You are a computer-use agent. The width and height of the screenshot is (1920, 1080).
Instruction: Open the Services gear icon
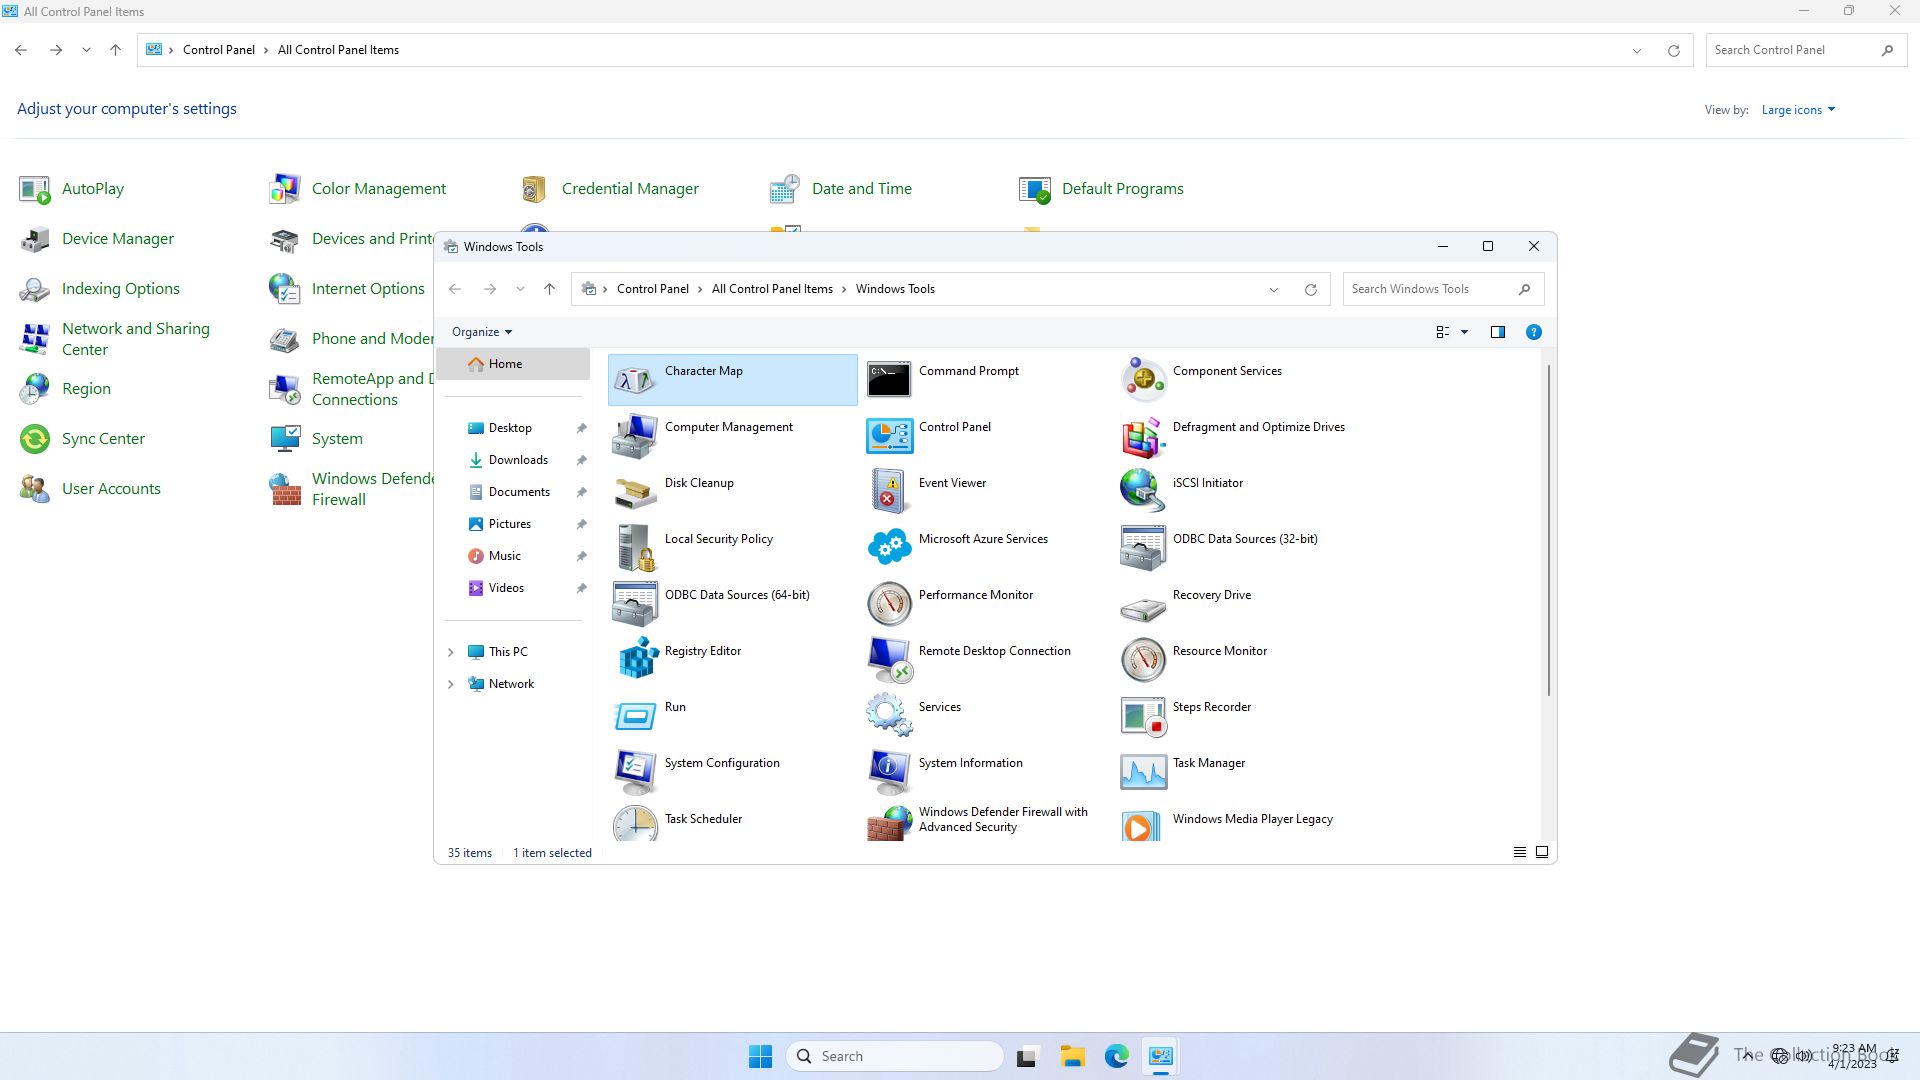point(889,716)
